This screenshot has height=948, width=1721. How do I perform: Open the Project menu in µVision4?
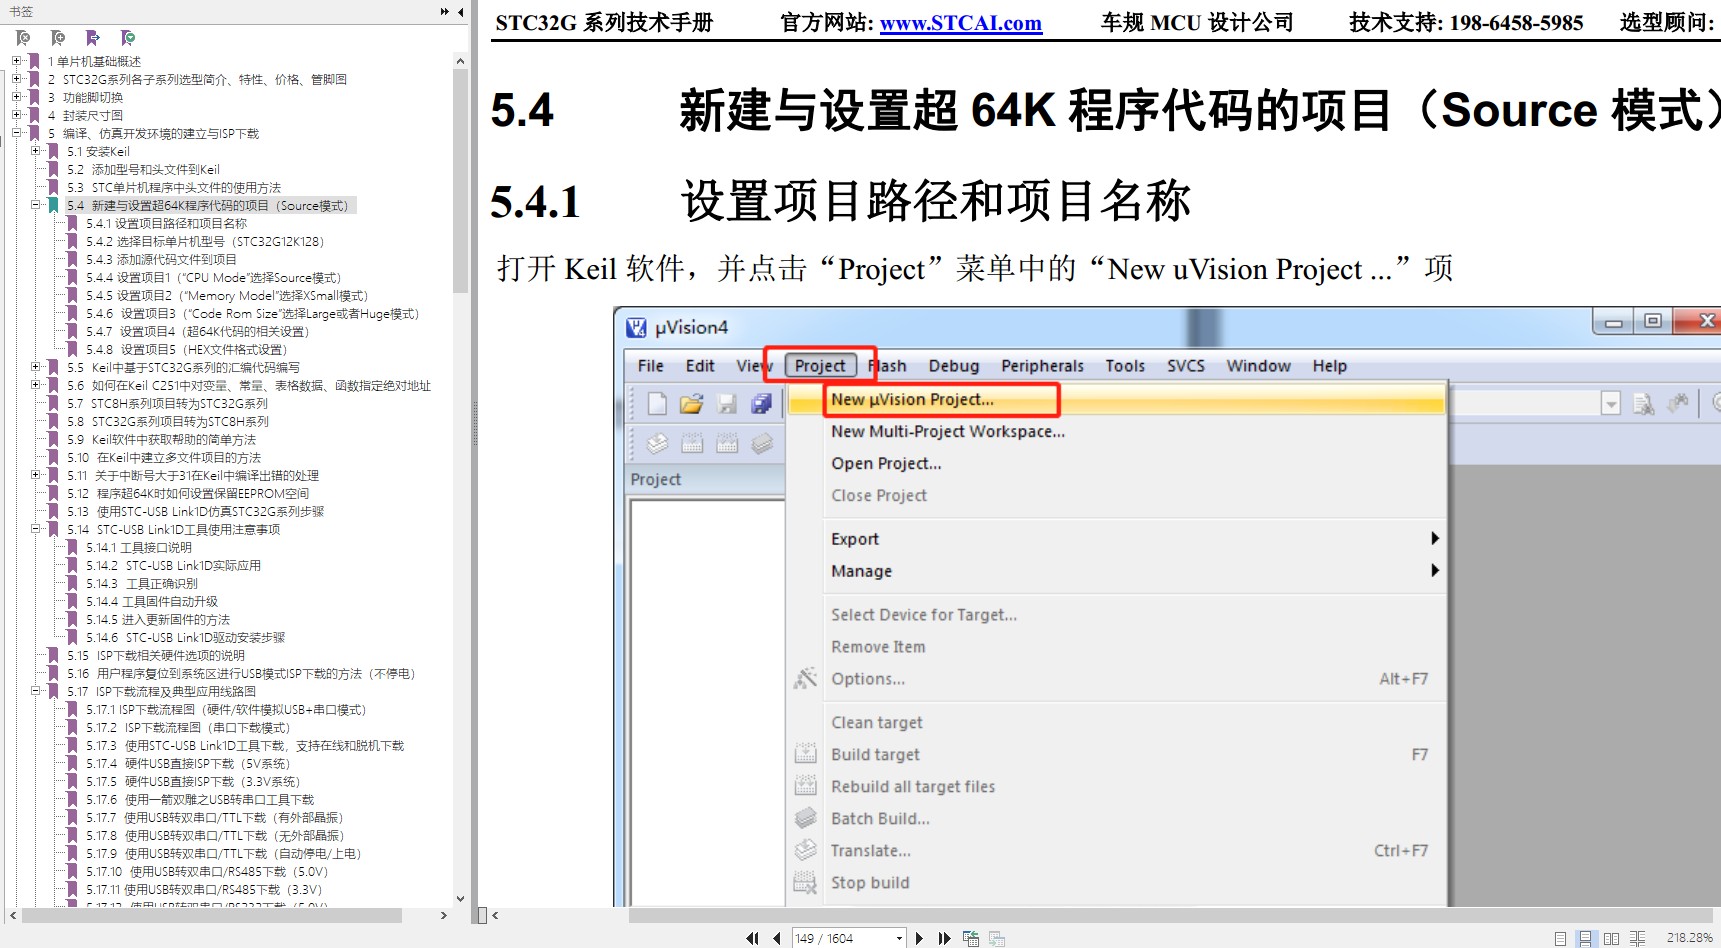tap(820, 366)
